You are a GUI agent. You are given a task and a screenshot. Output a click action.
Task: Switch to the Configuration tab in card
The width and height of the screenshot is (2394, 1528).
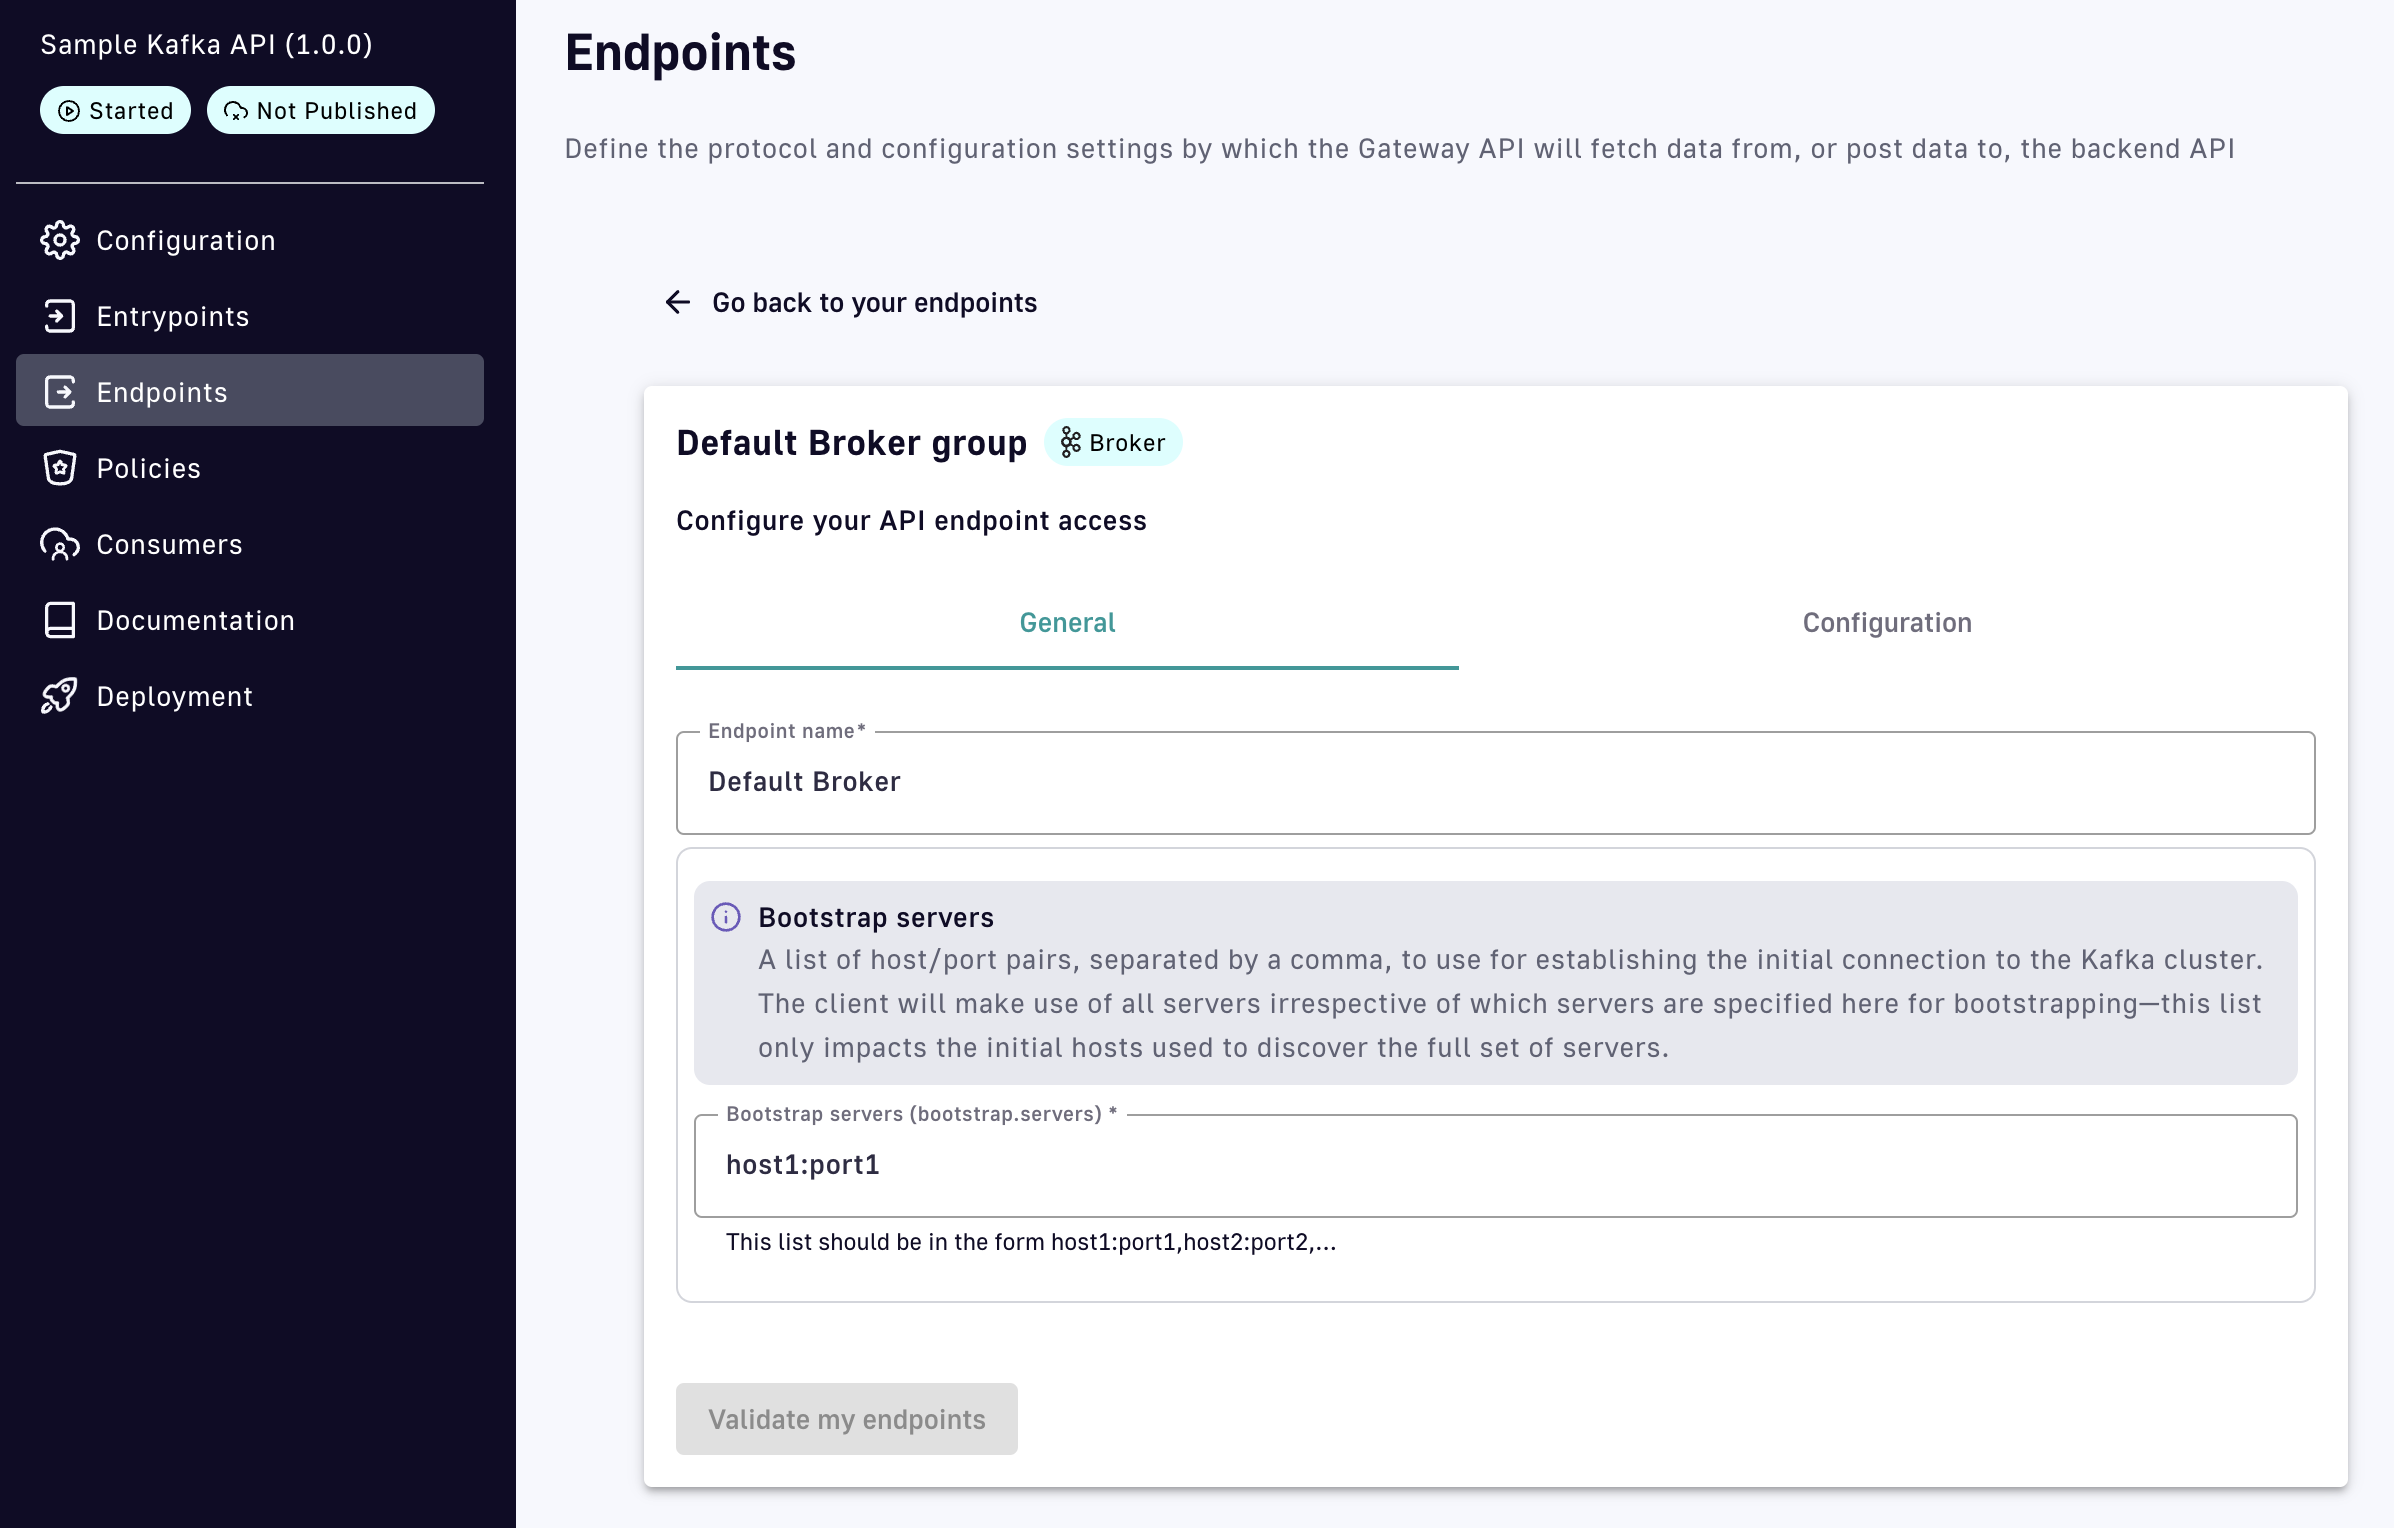[x=1887, y=623]
